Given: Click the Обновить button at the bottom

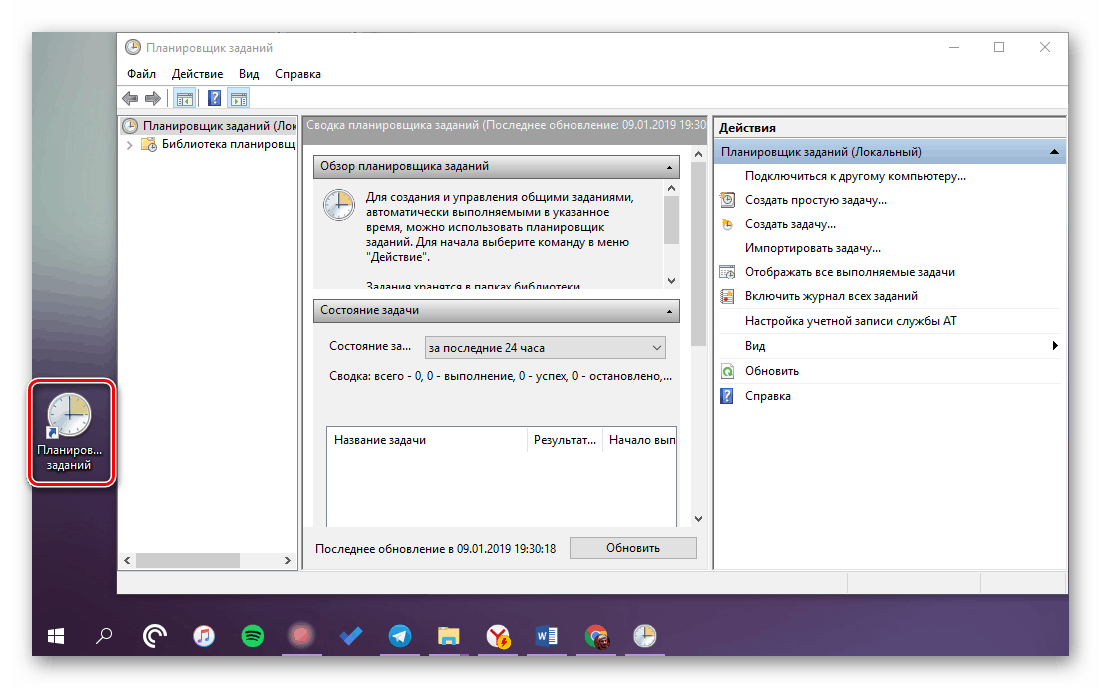Looking at the screenshot, I should pyautogui.click(x=633, y=548).
